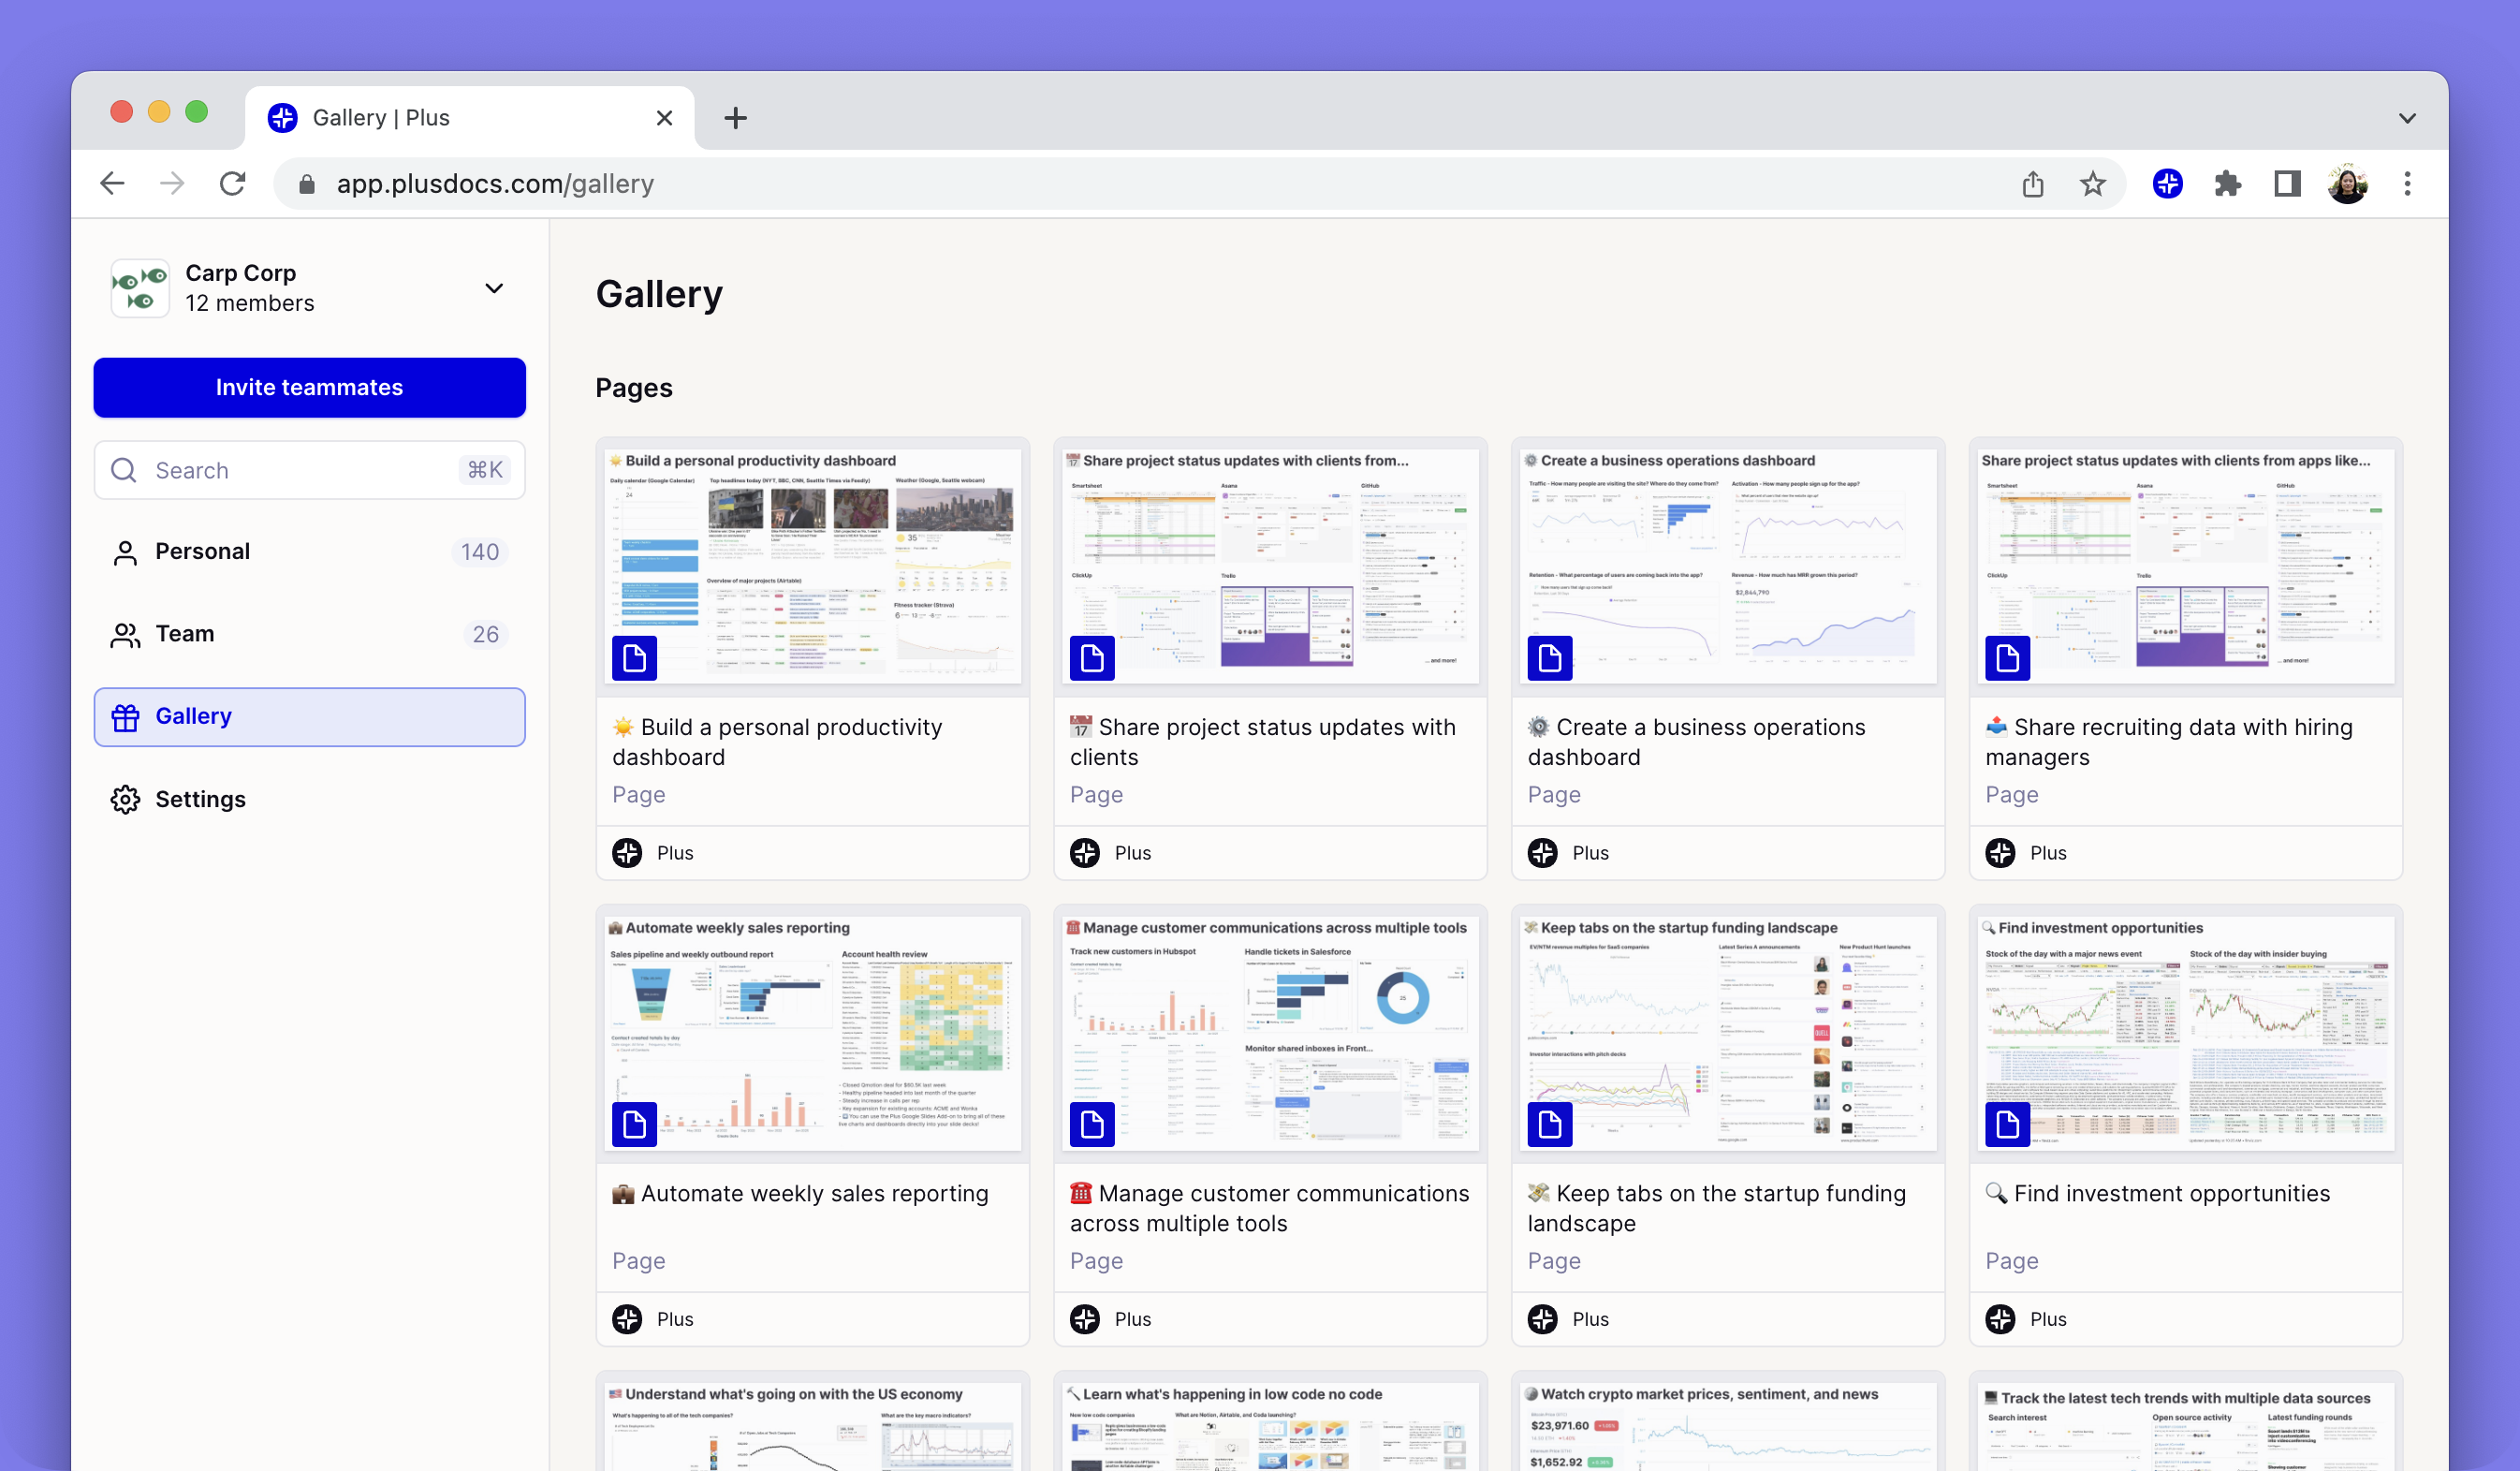The image size is (2520, 1471).
Task: Click Plus author on weekly sales card
Action: point(653,1319)
